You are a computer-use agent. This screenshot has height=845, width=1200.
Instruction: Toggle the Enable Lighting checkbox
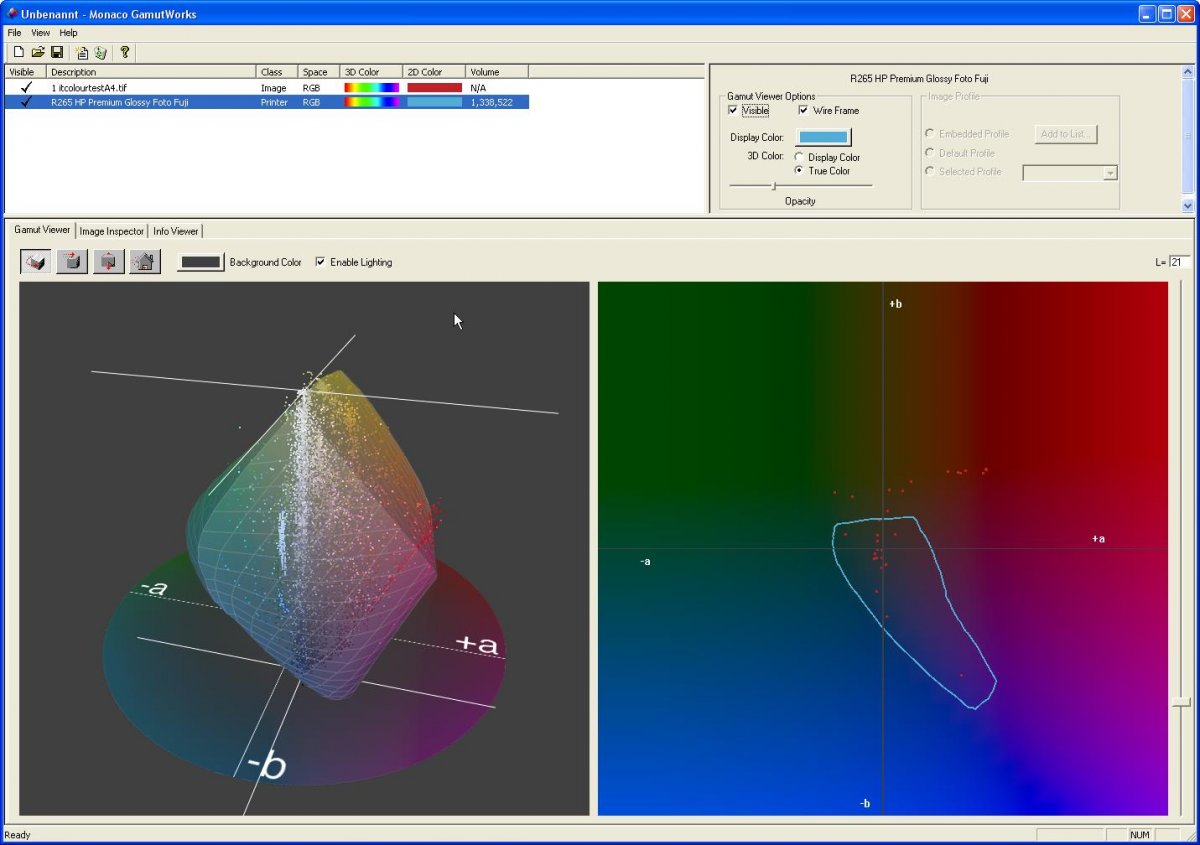320,262
